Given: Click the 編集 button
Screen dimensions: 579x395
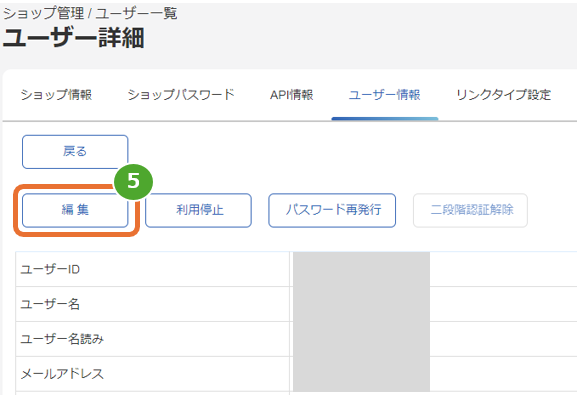Looking at the screenshot, I should point(75,210).
